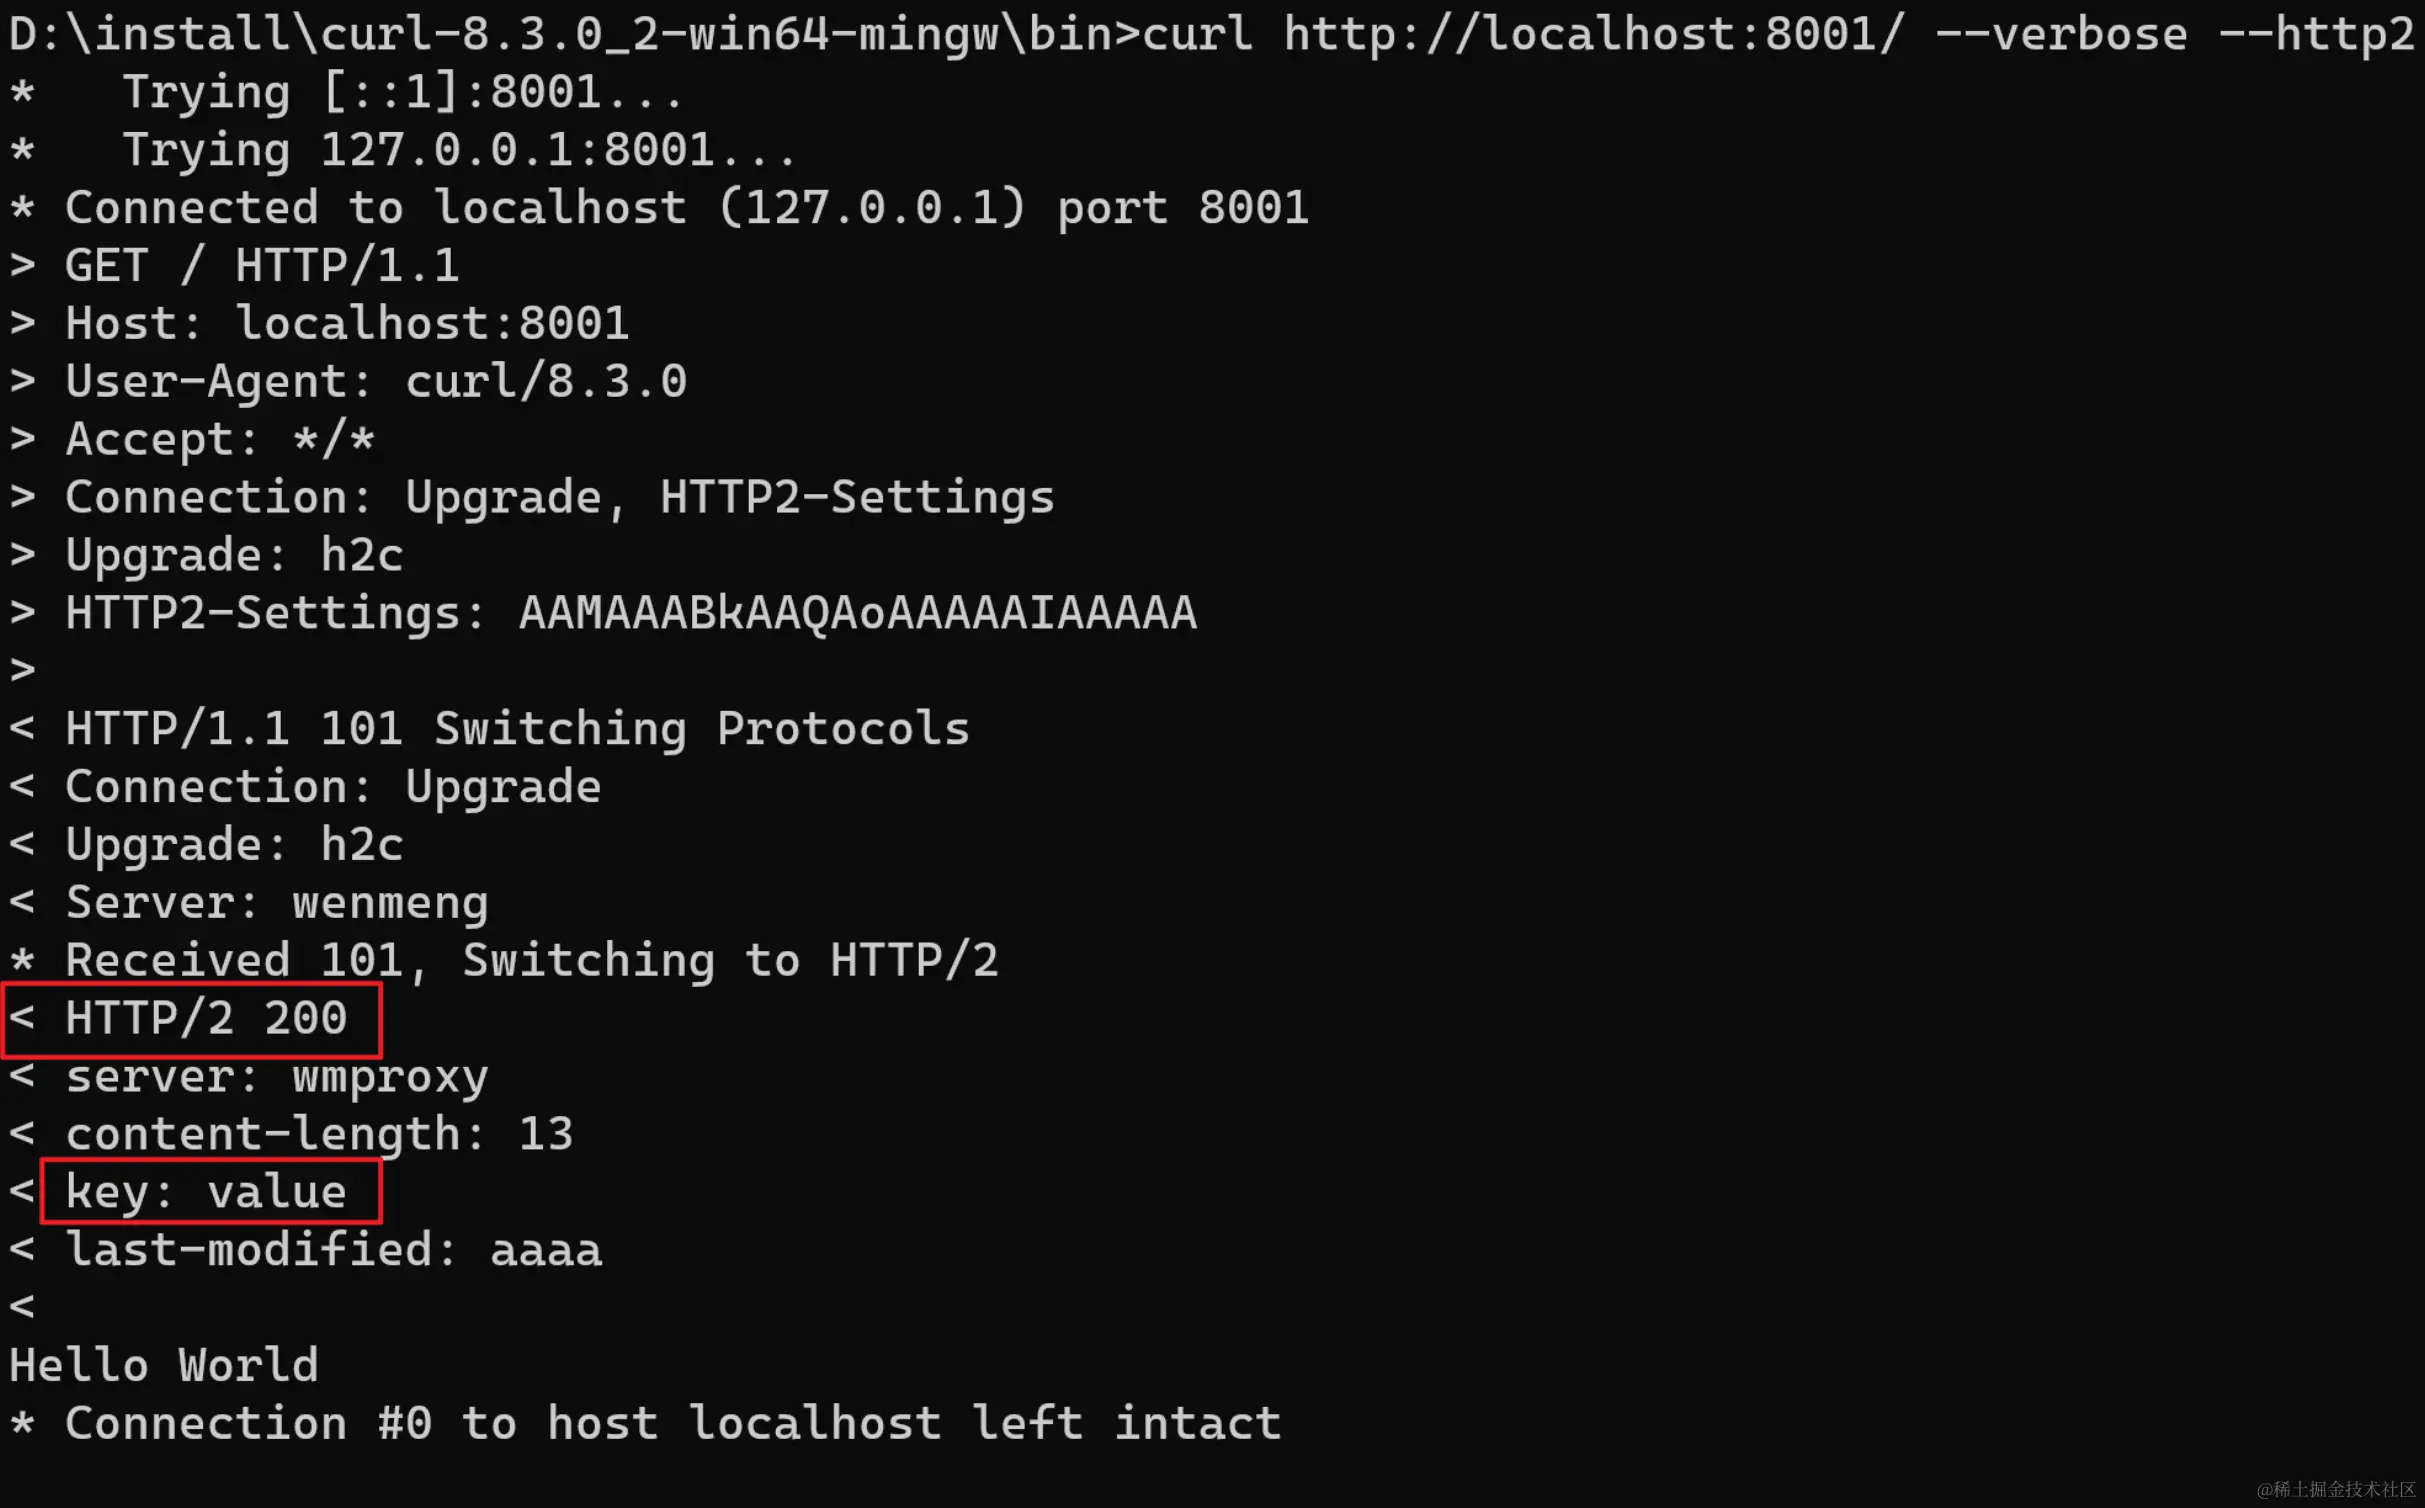2425x1508 pixels.
Task: Click the HTTP2-Settings base64 value
Action: (x=857, y=613)
